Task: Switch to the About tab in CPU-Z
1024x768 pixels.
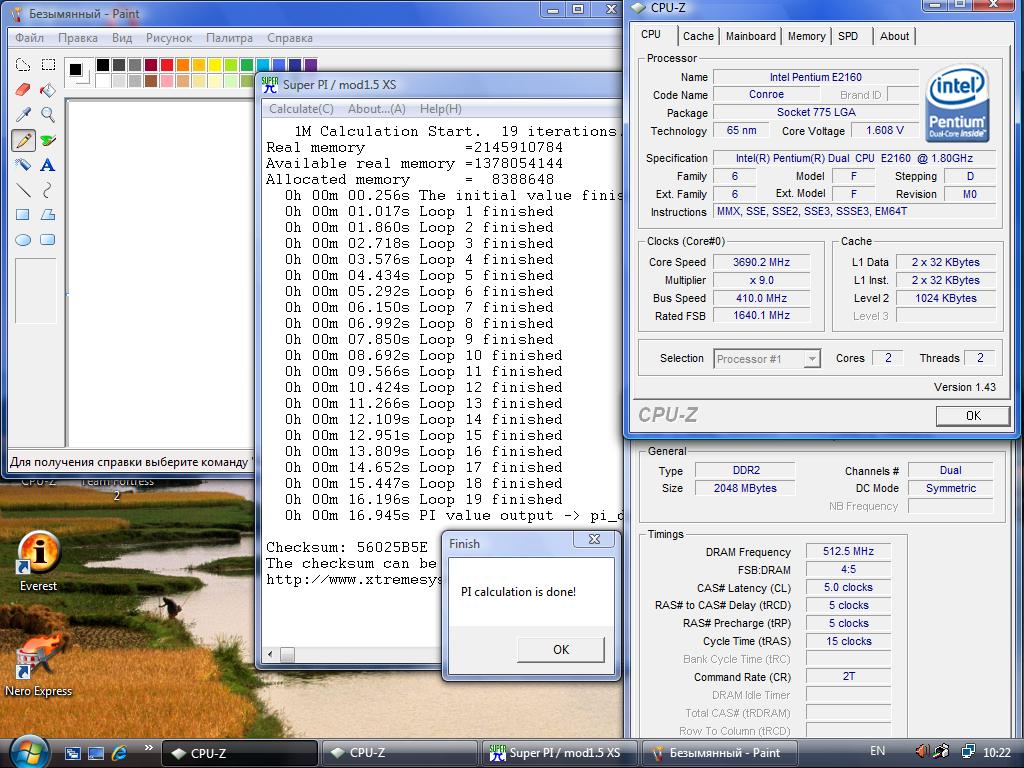Action: (x=894, y=37)
